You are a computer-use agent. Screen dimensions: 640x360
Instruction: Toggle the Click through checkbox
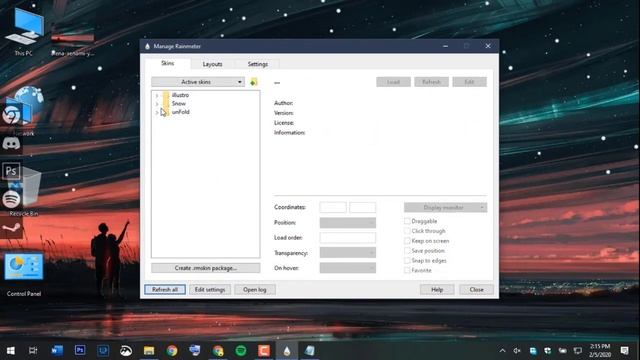407,231
